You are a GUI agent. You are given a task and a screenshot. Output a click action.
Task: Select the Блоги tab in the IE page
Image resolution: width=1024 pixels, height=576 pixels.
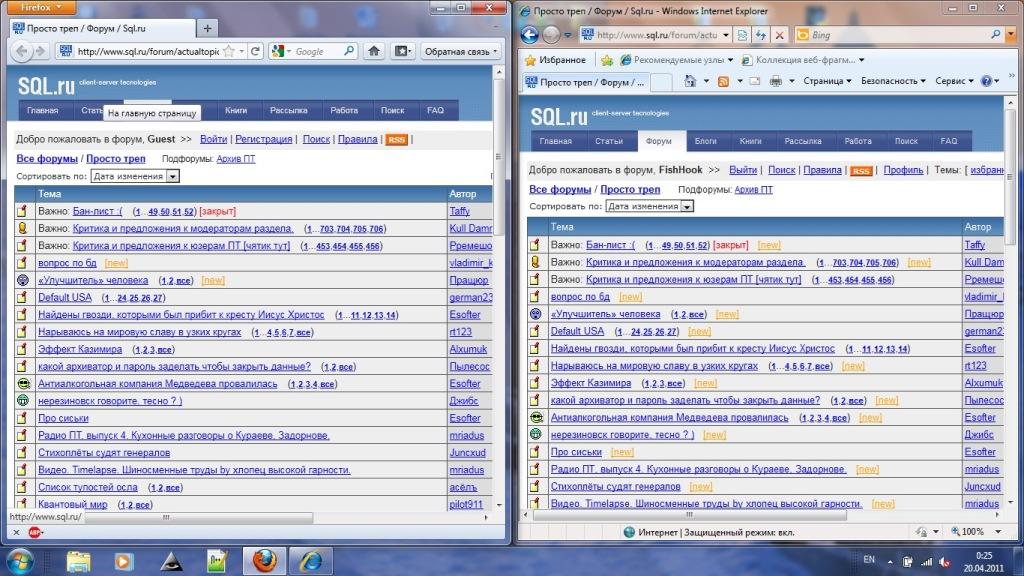click(706, 142)
